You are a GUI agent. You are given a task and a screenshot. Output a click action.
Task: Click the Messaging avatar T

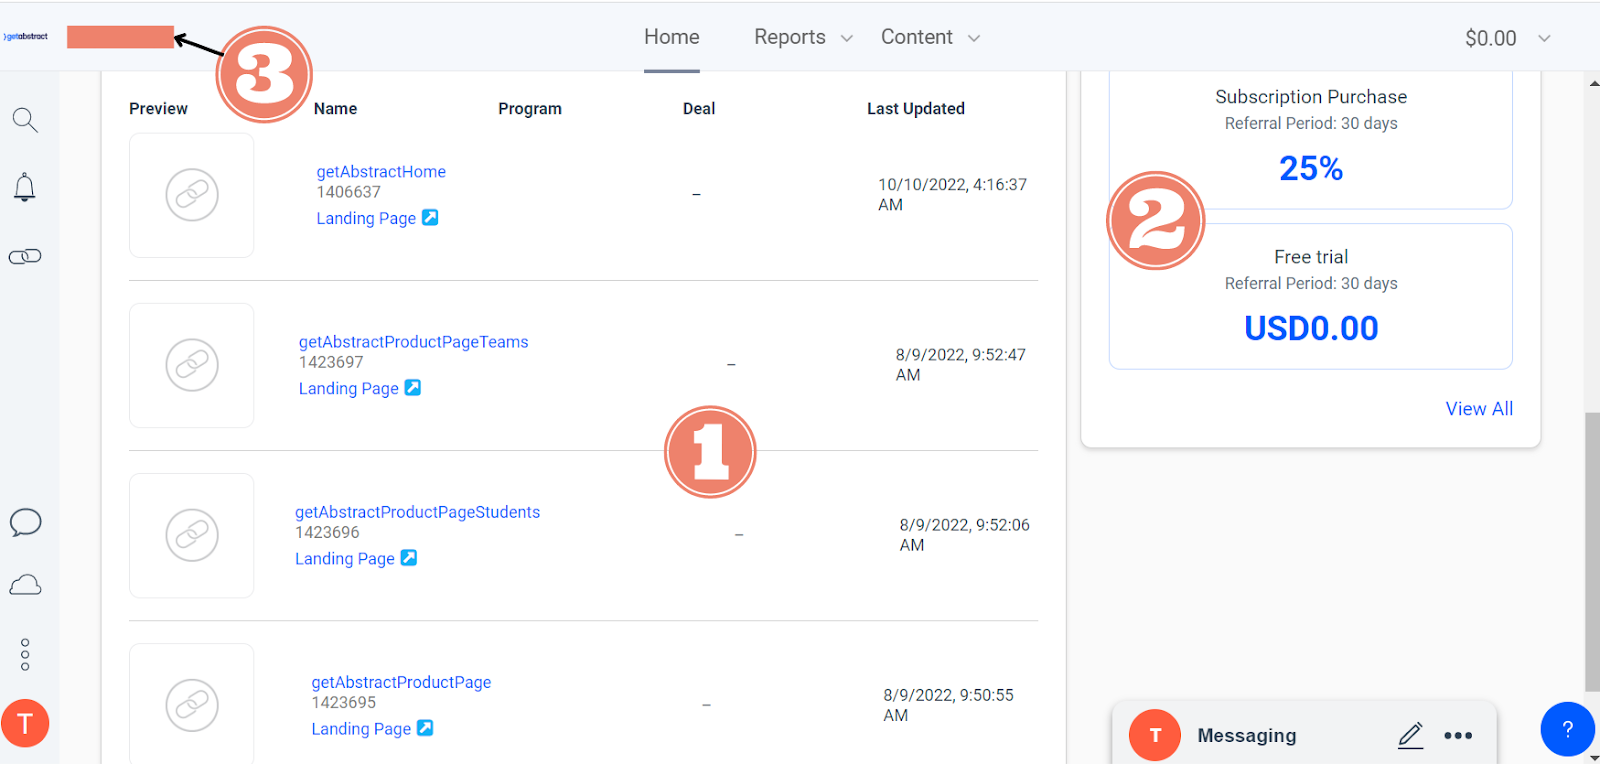(x=1155, y=735)
